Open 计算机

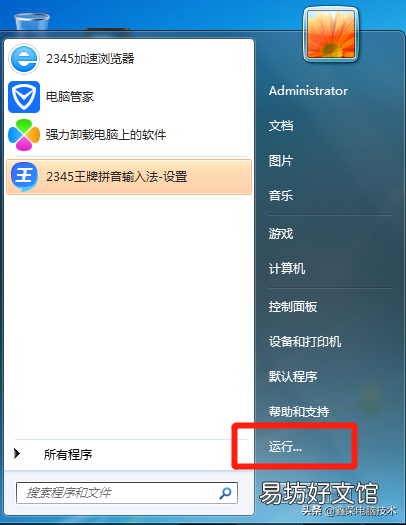tap(287, 269)
